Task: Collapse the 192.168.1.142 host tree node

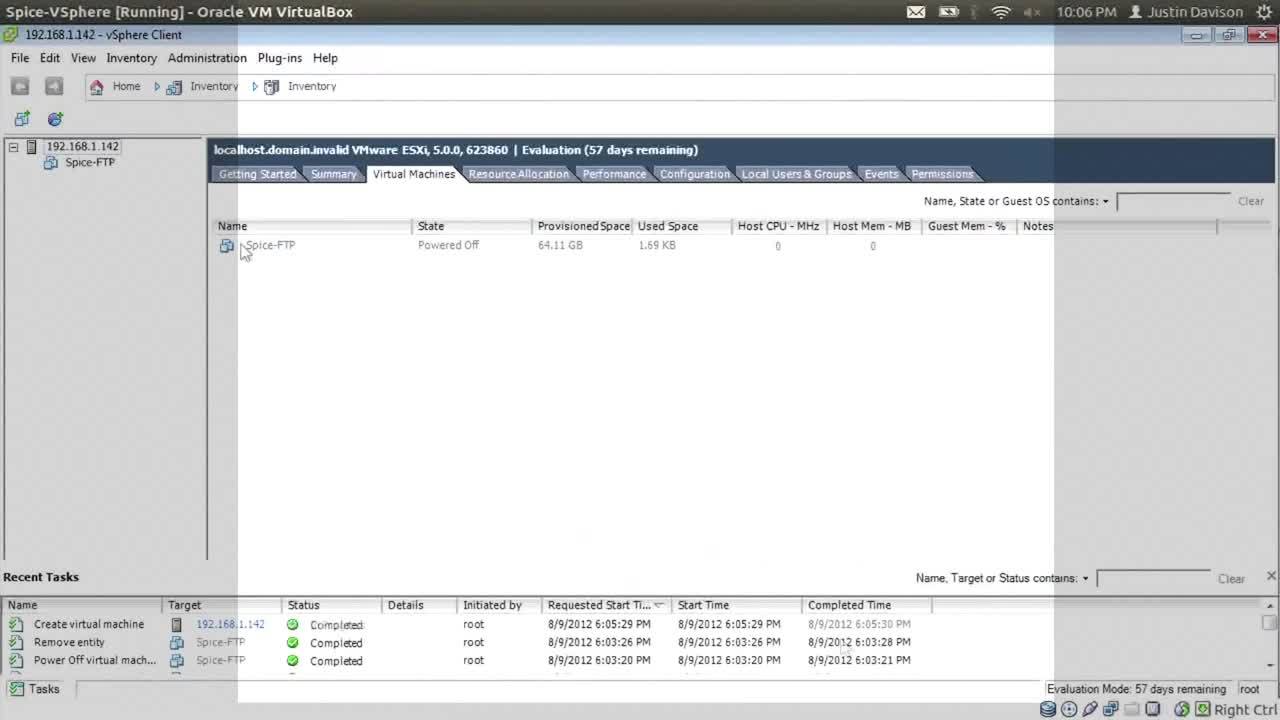Action: 13,147
